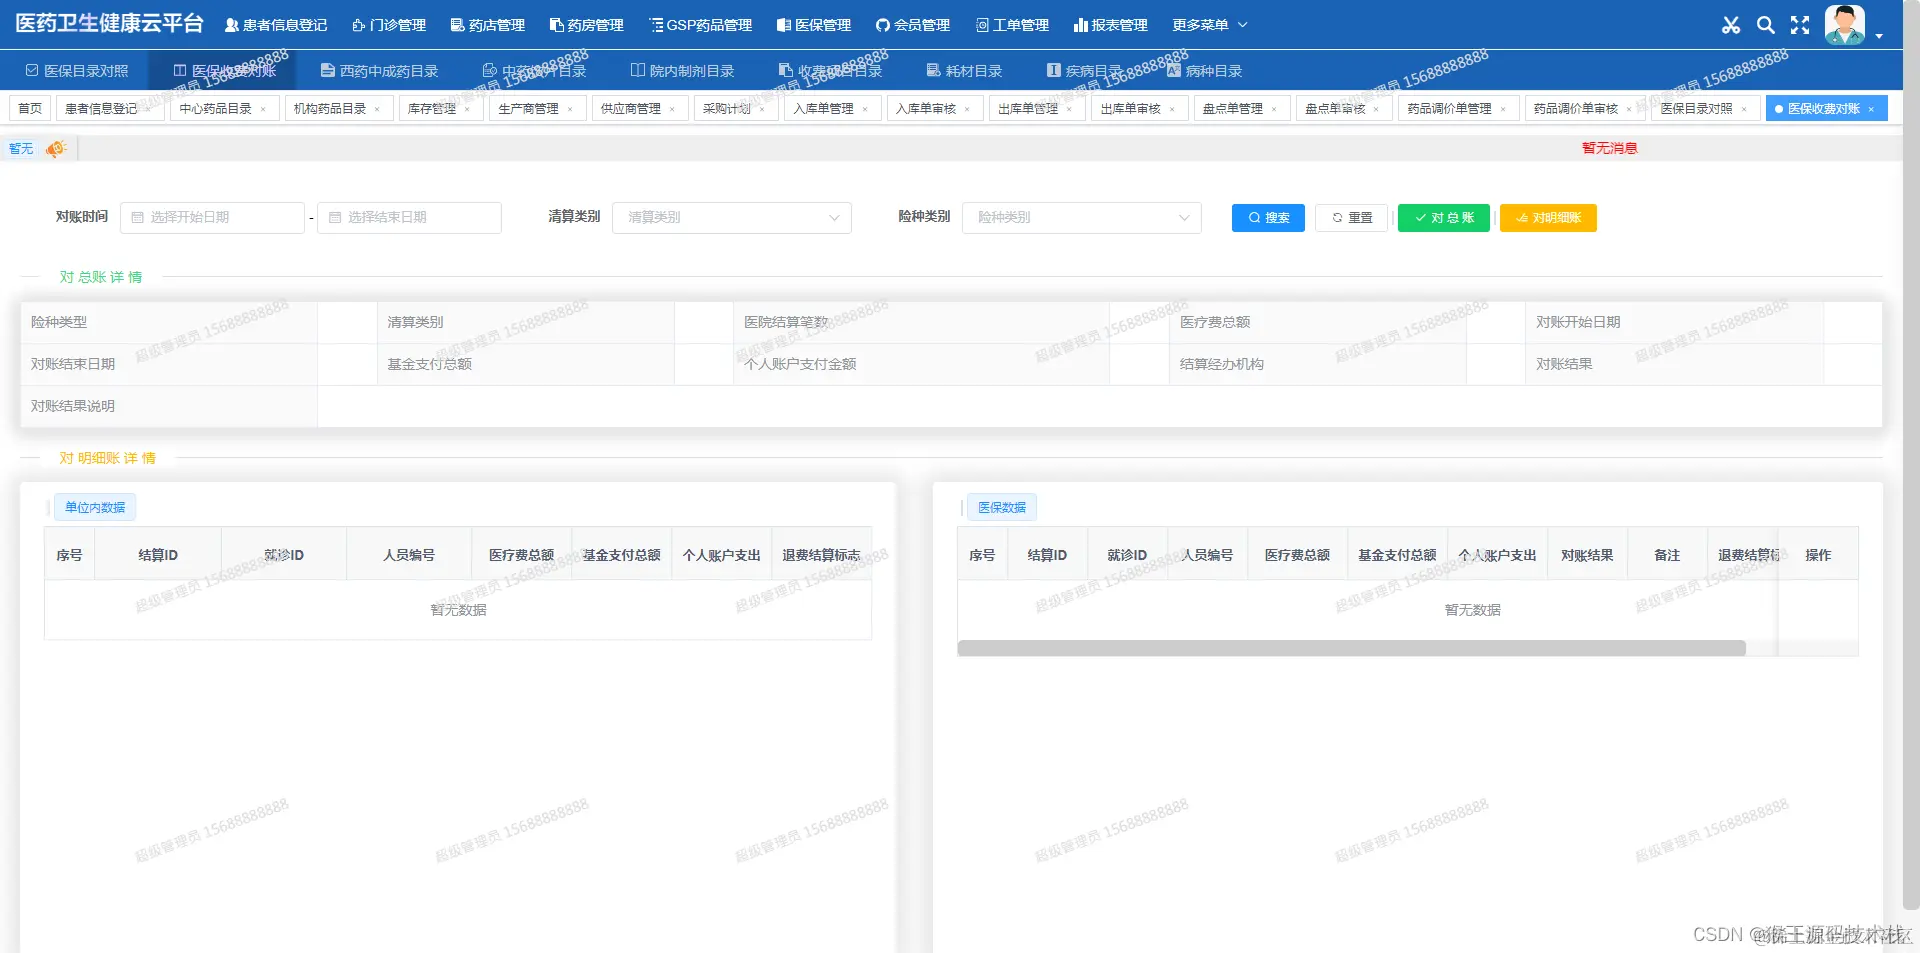Open 患者信息登记 in the top navigation
The image size is (1920, 953).
tap(276, 25)
